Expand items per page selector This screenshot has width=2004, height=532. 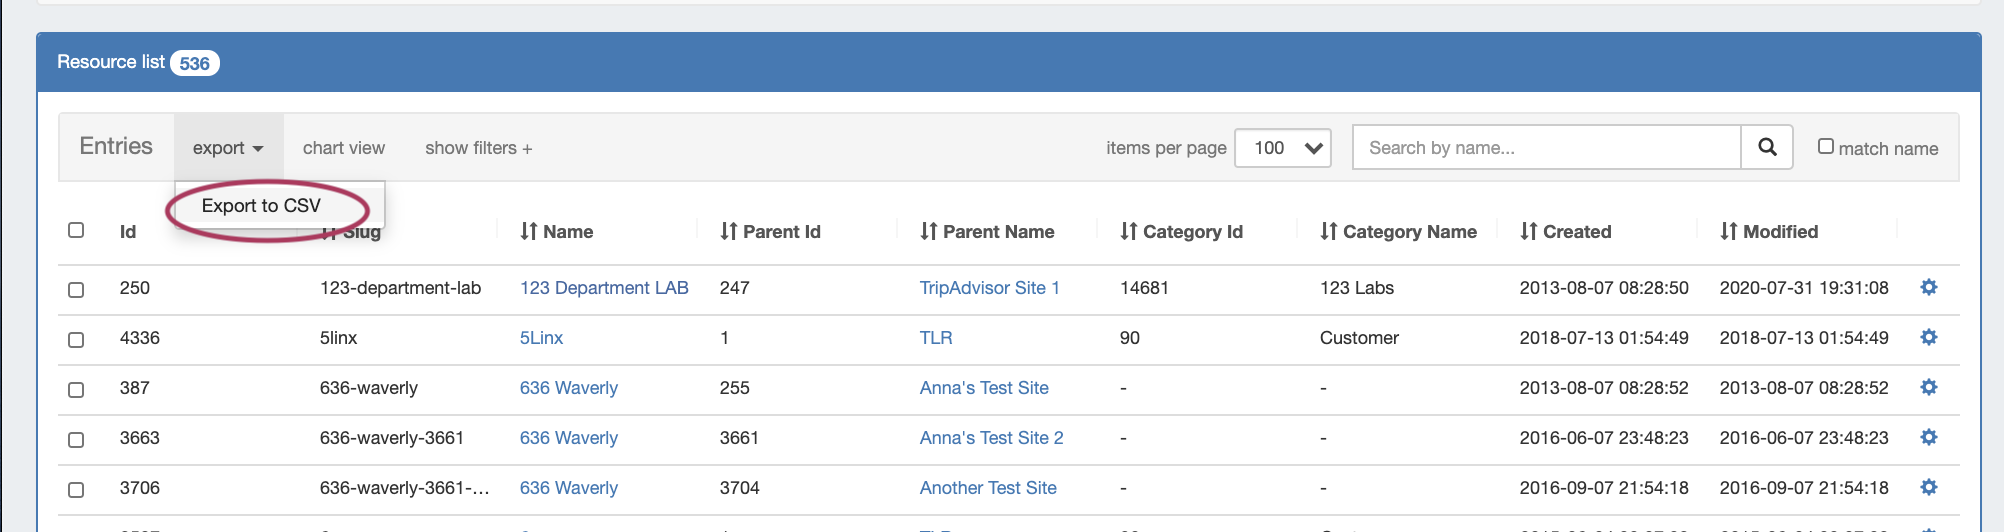[1283, 148]
